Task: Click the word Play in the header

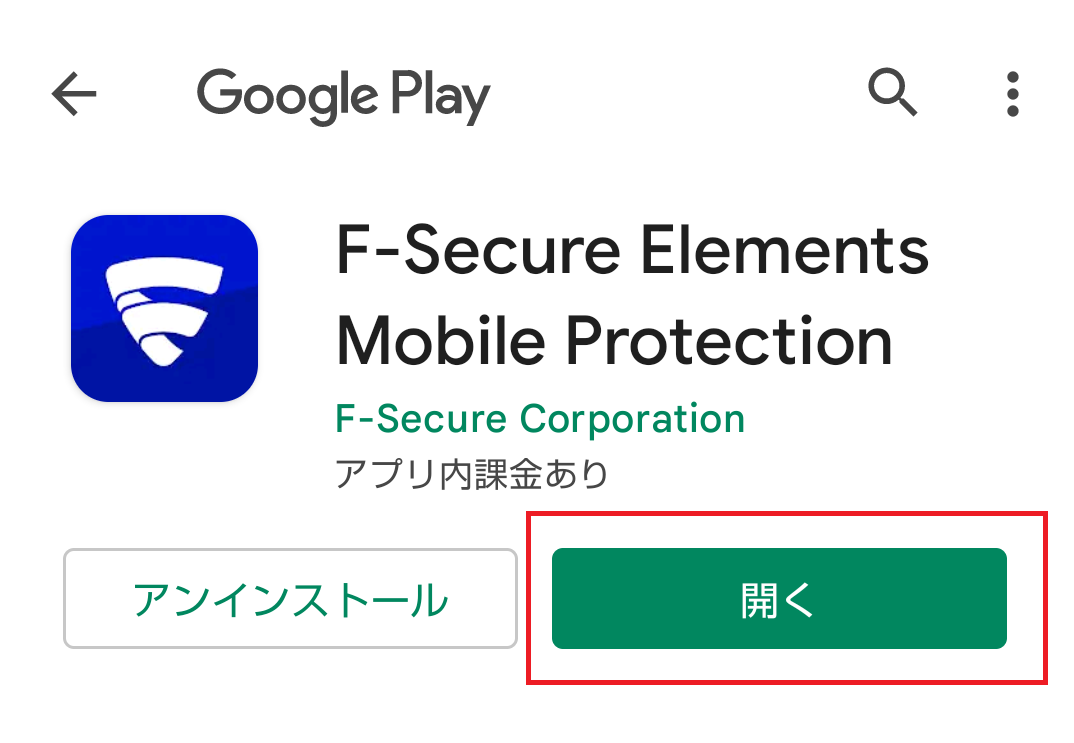Action: (x=440, y=97)
